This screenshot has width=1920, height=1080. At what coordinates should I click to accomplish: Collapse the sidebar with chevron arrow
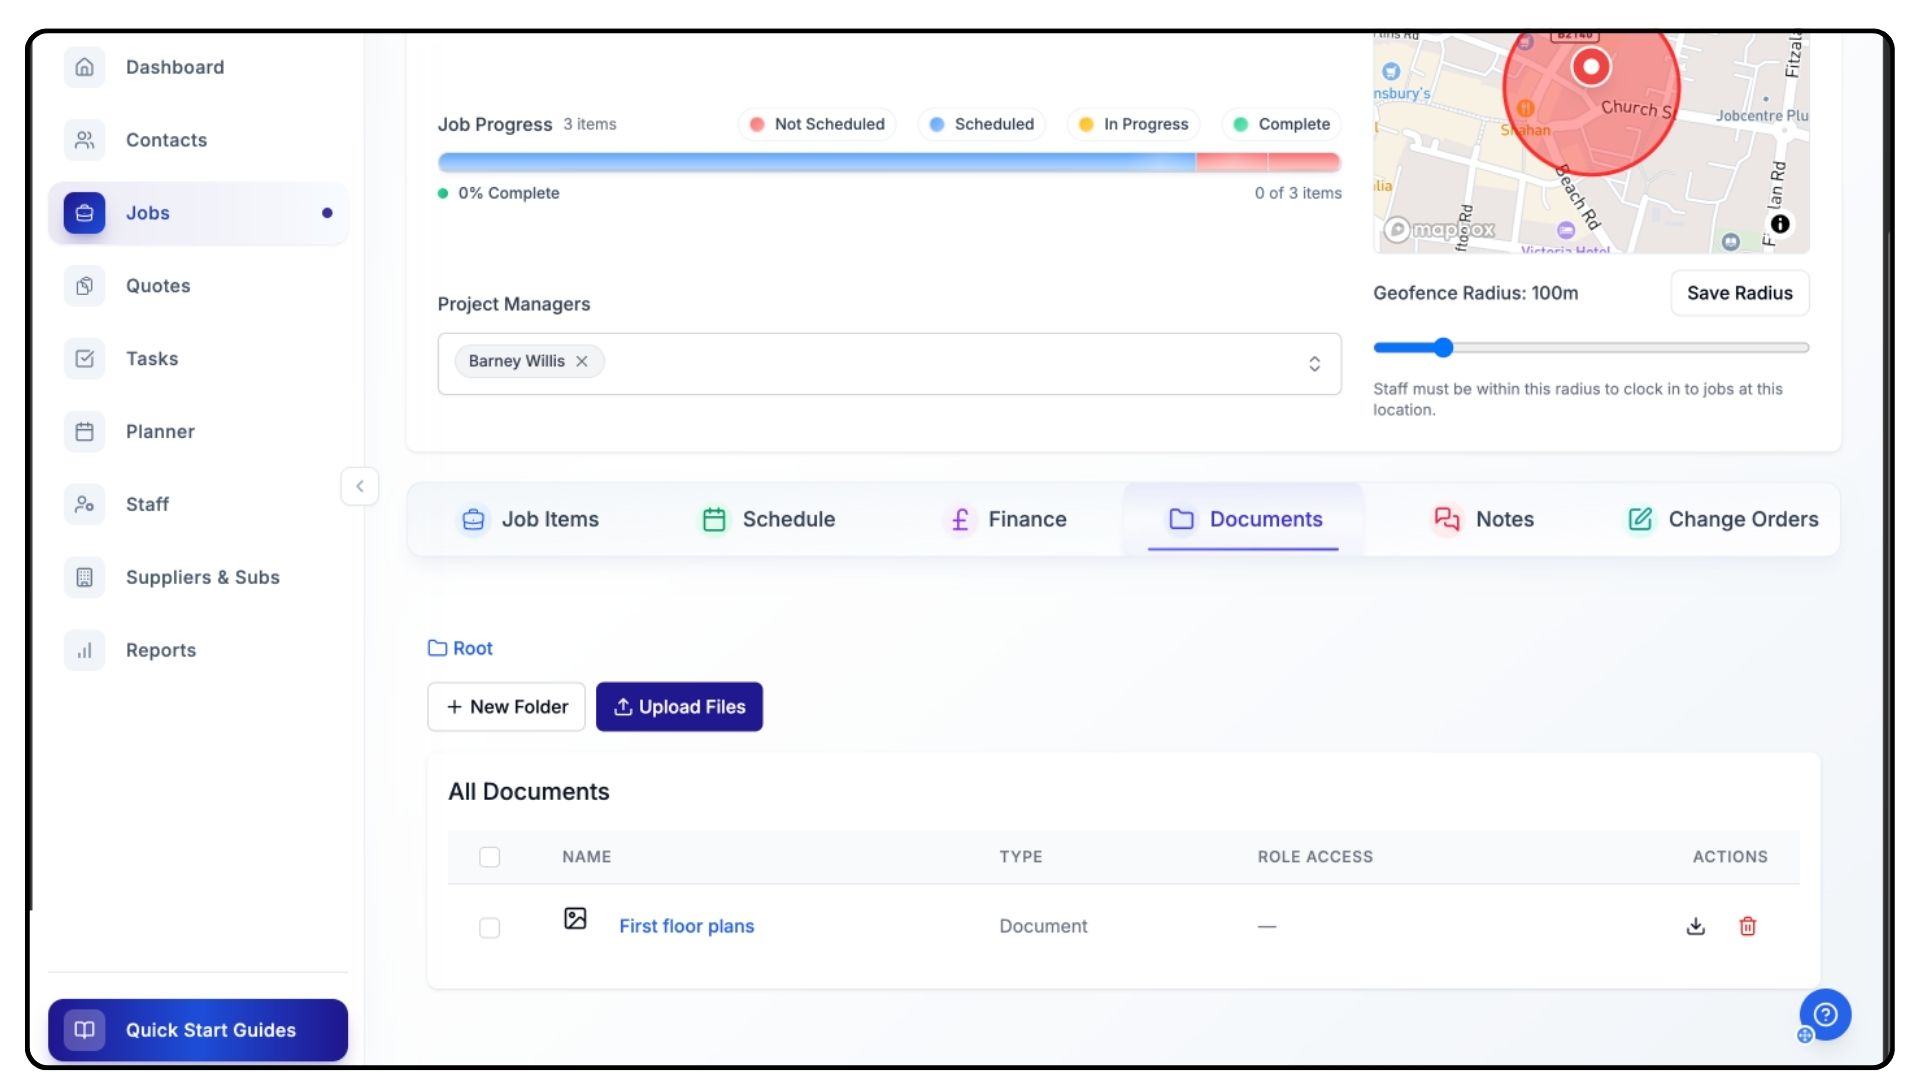[x=360, y=487]
